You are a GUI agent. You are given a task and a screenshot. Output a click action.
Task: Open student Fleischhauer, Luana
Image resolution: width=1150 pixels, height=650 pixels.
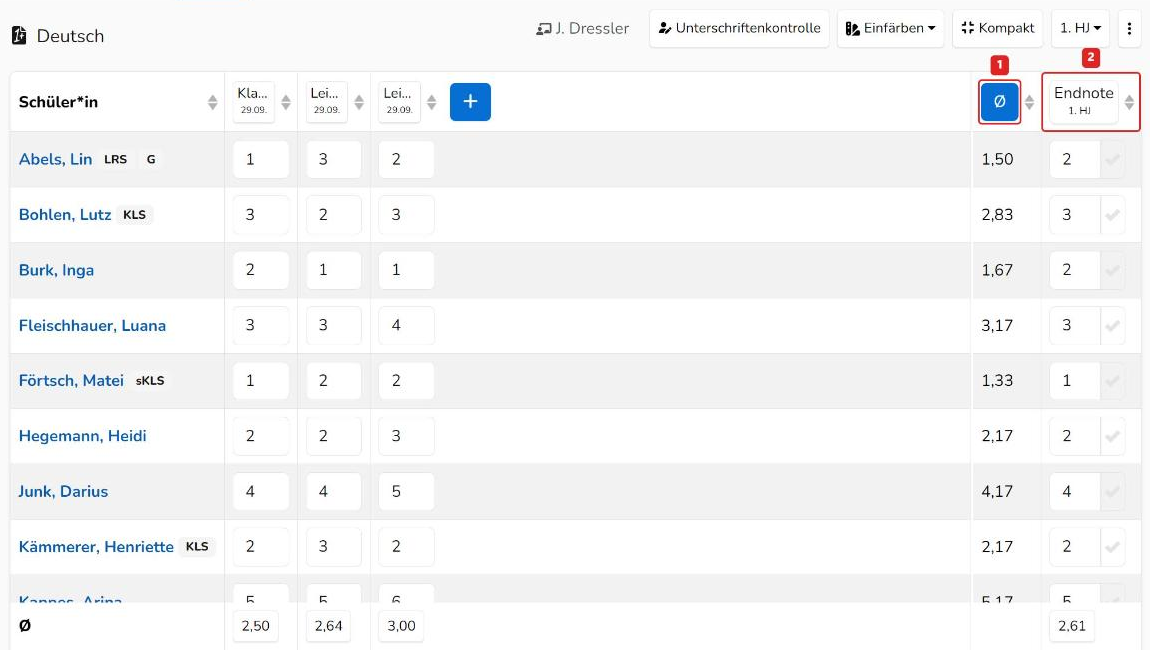[x=92, y=325]
